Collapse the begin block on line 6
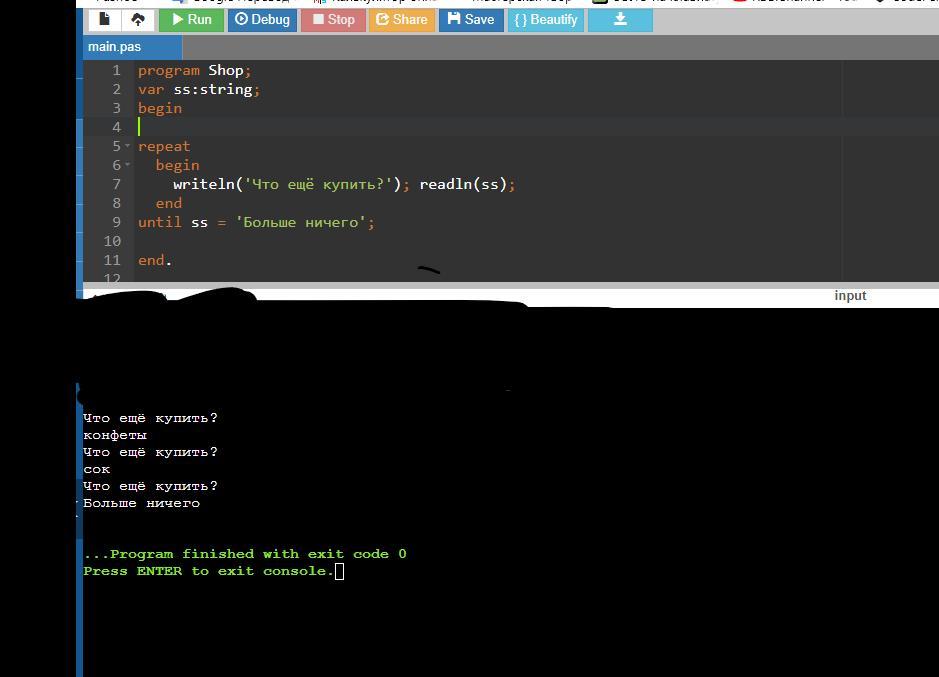This screenshot has width=939, height=677. 128,165
